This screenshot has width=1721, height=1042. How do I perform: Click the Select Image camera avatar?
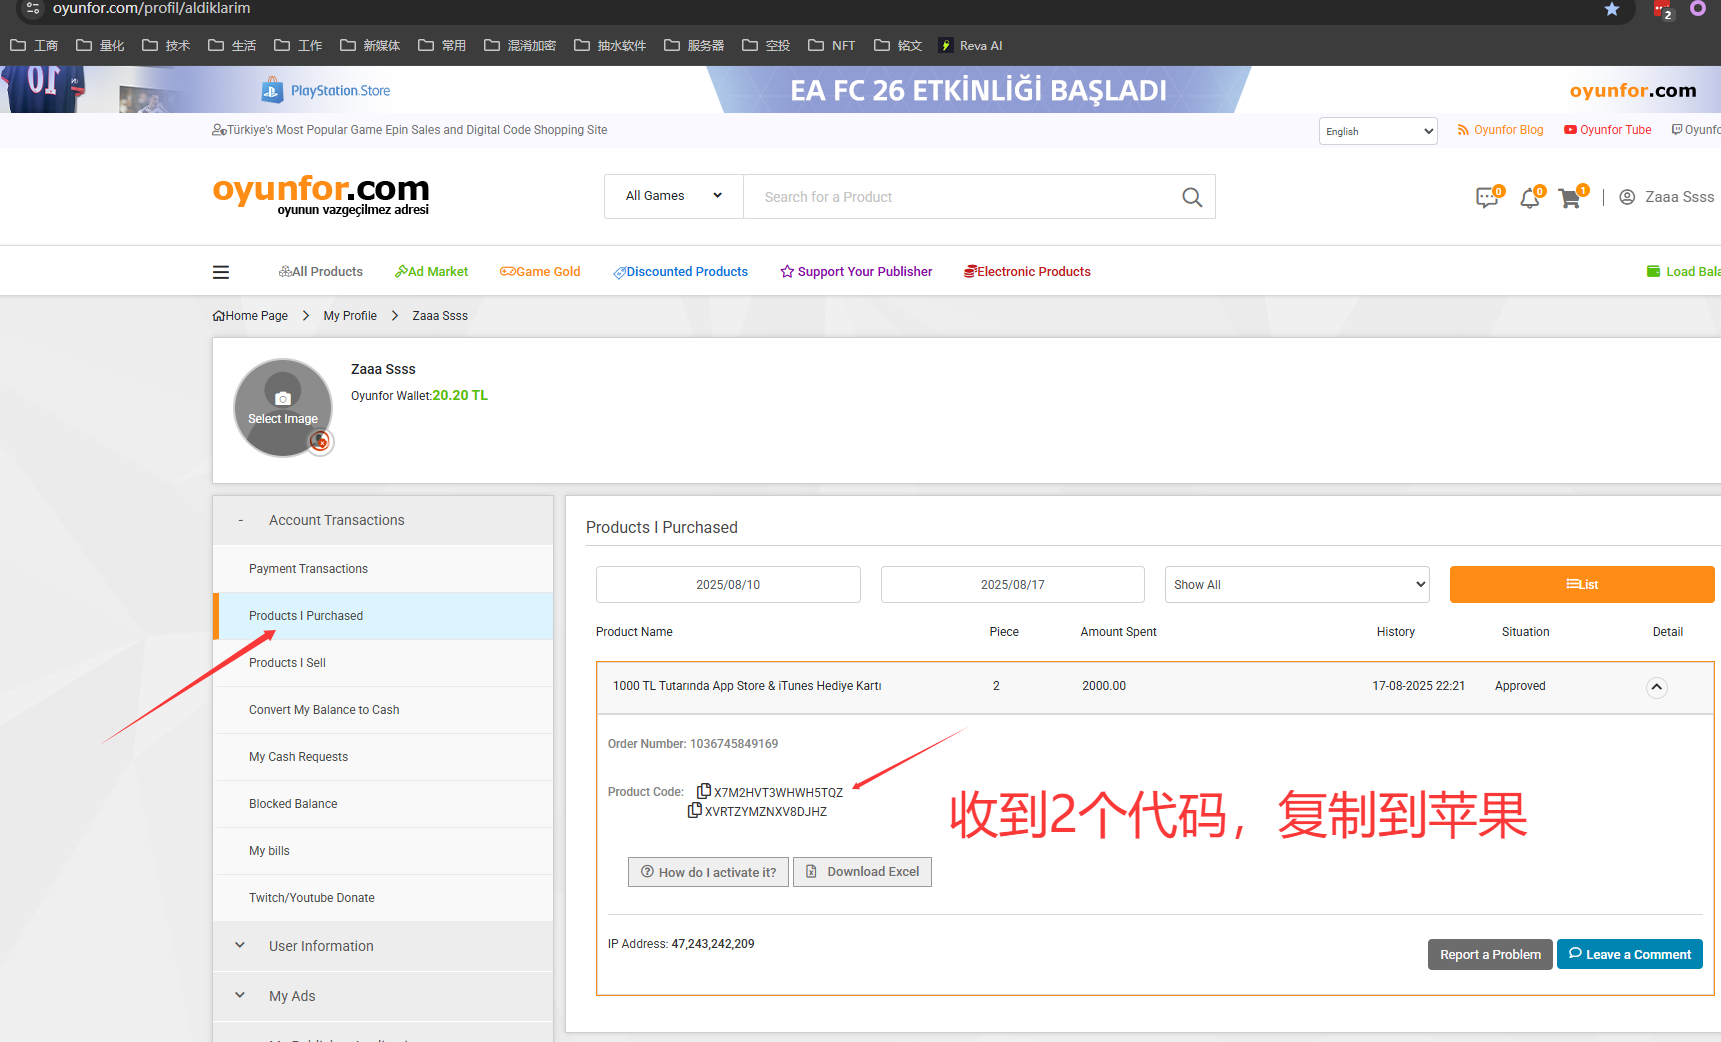pyautogui.click(x=283, y=407)
